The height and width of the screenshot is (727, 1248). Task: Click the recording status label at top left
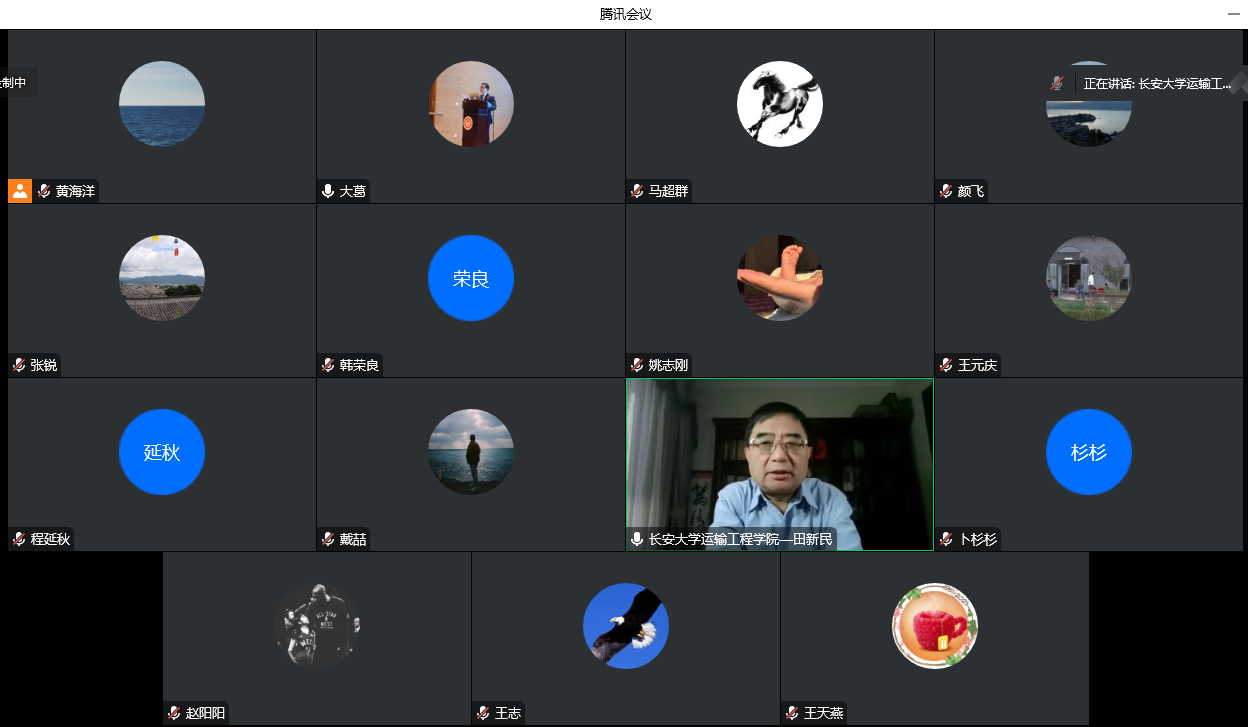(14, 83)
